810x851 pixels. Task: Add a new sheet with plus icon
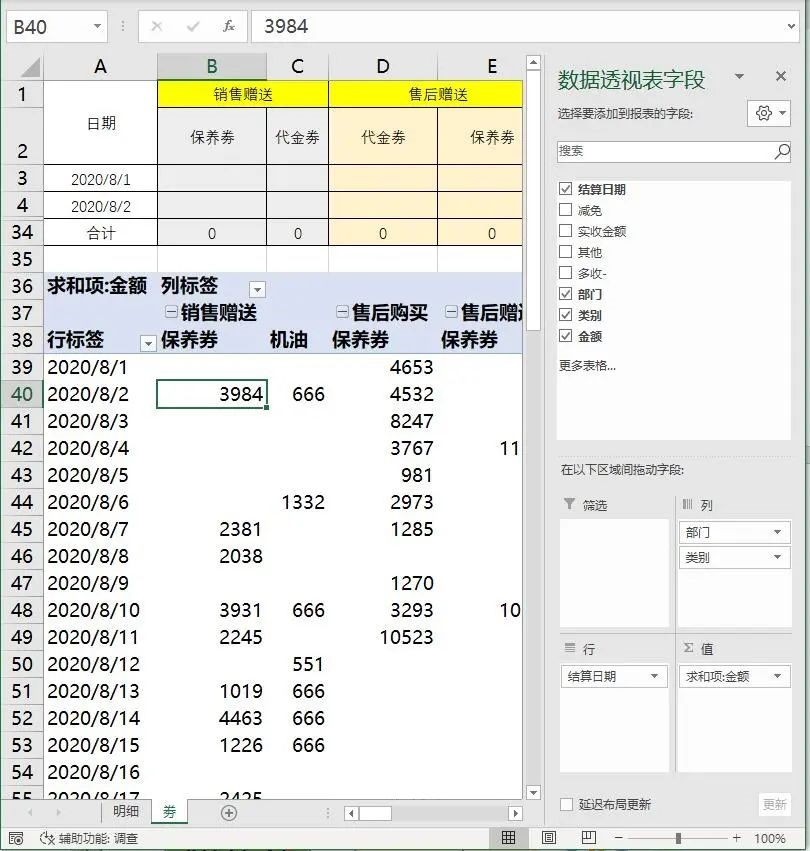pyautogui.click(x=229, y=812)
